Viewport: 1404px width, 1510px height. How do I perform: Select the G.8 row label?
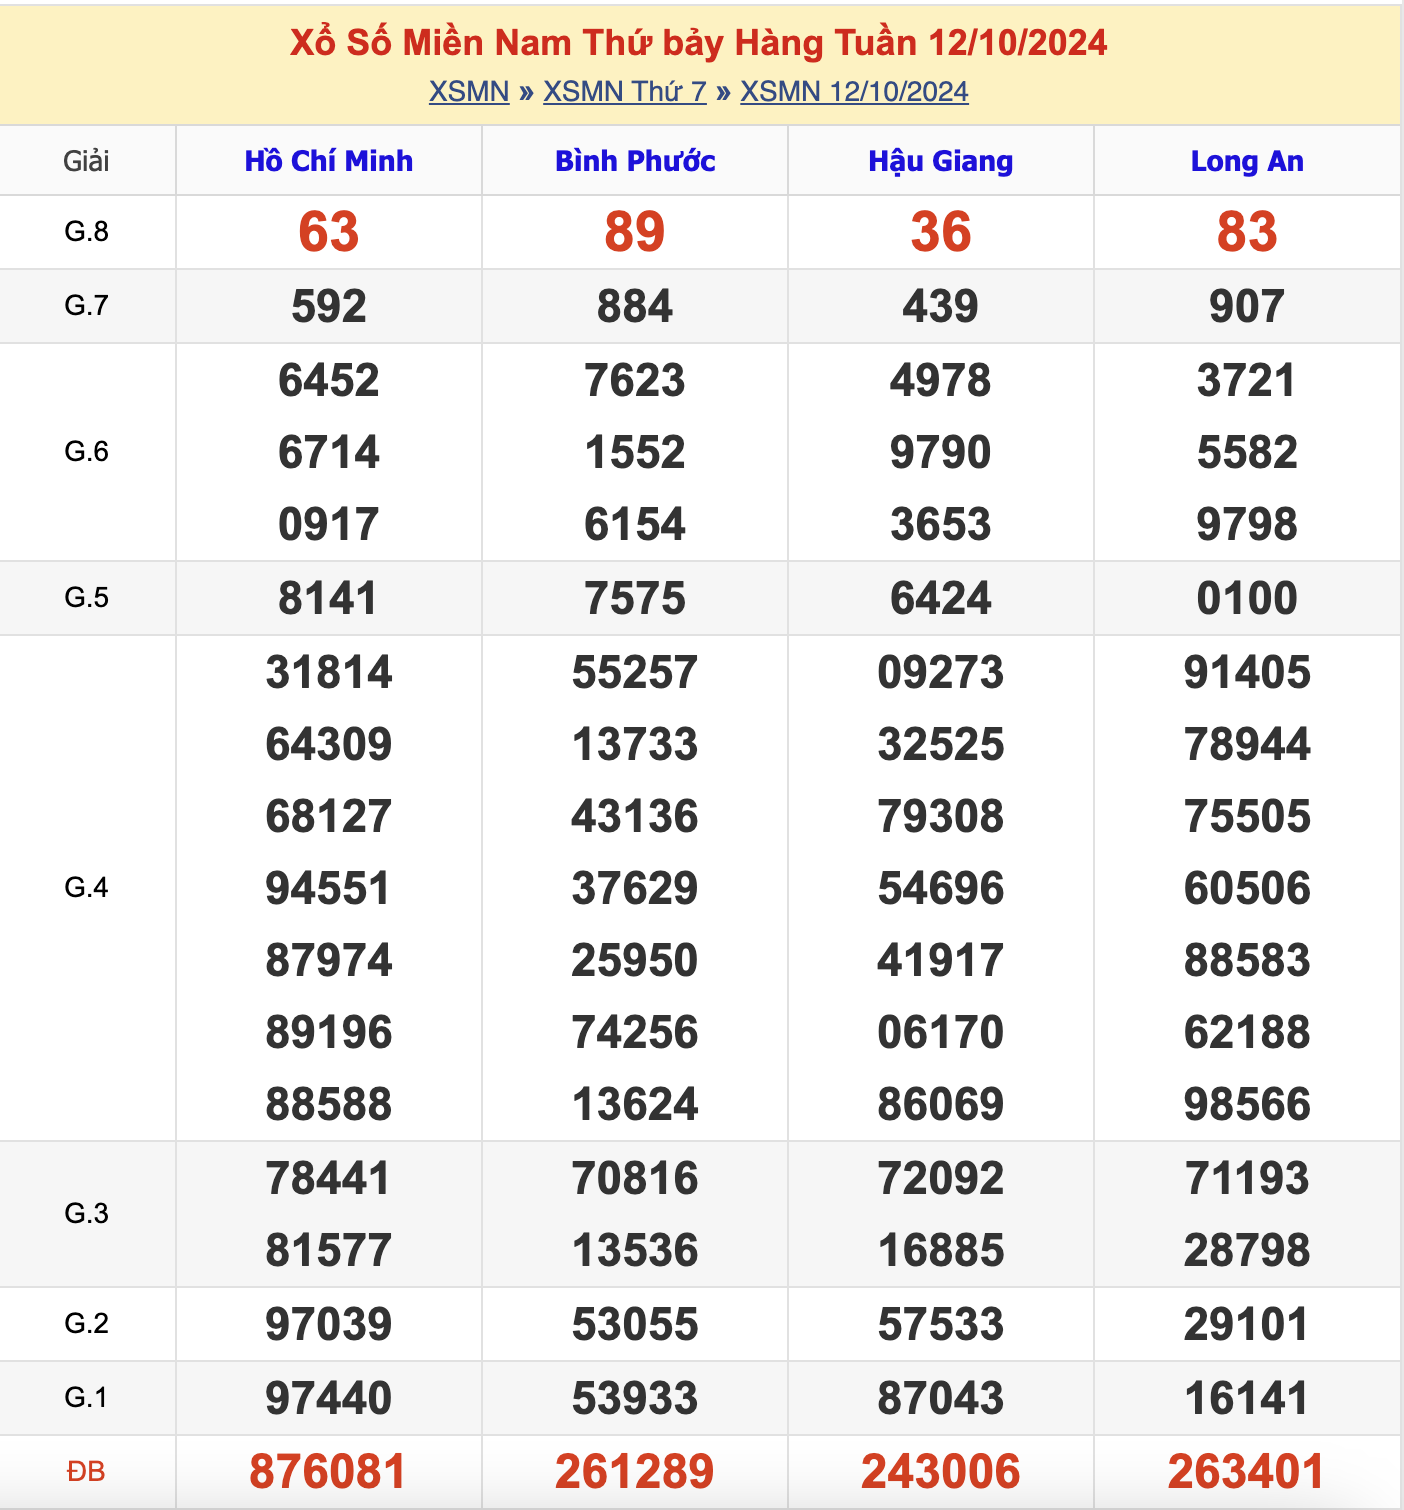coord(87,232)
